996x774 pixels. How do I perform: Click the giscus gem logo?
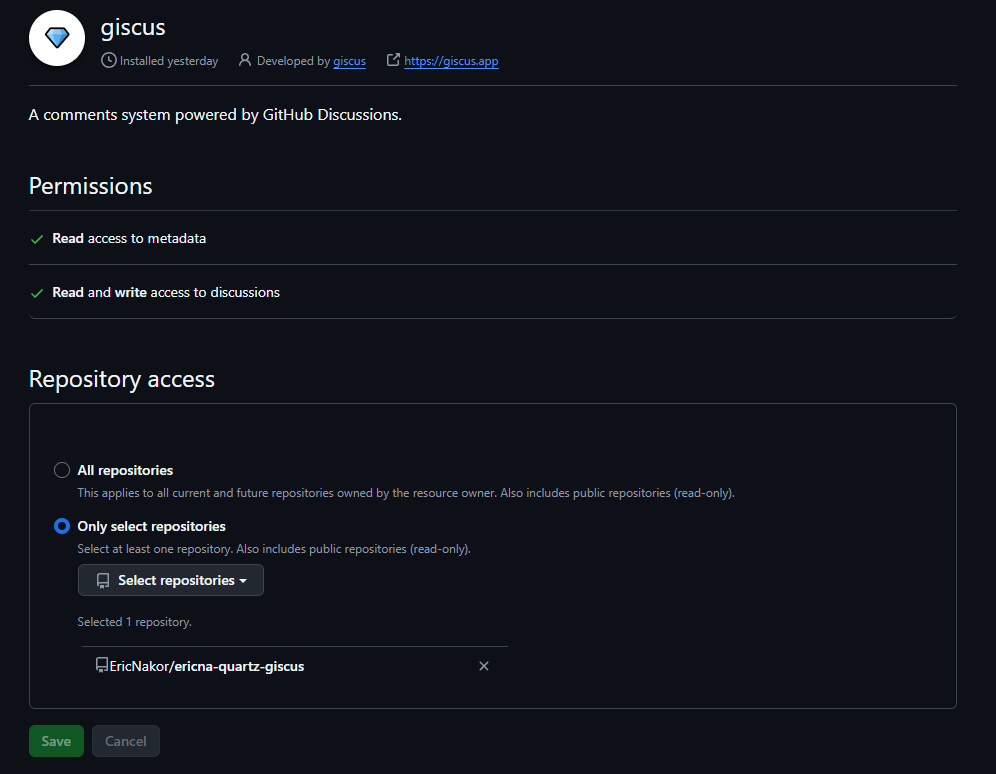[57, 38]
